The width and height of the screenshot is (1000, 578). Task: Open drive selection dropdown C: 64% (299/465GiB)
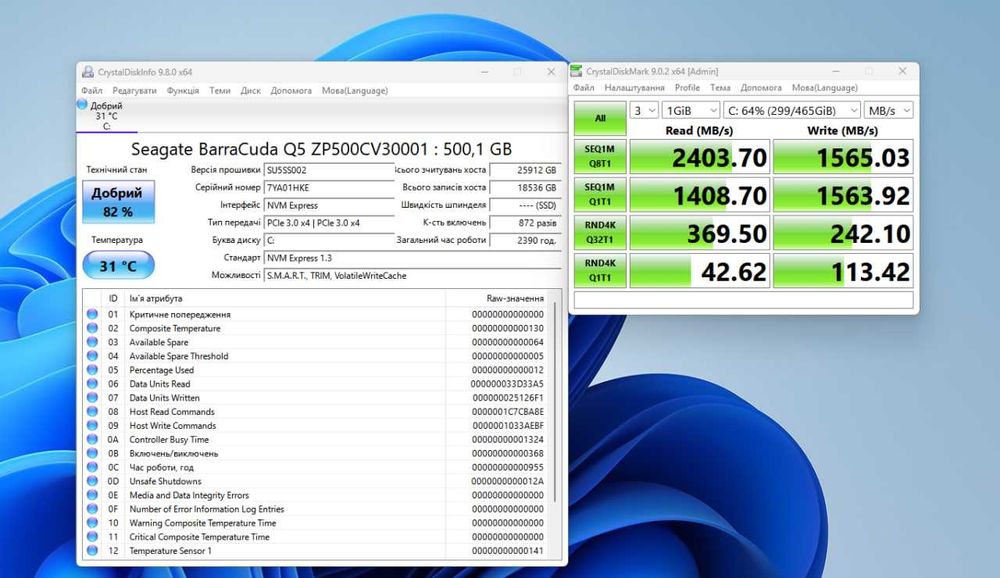792,110
